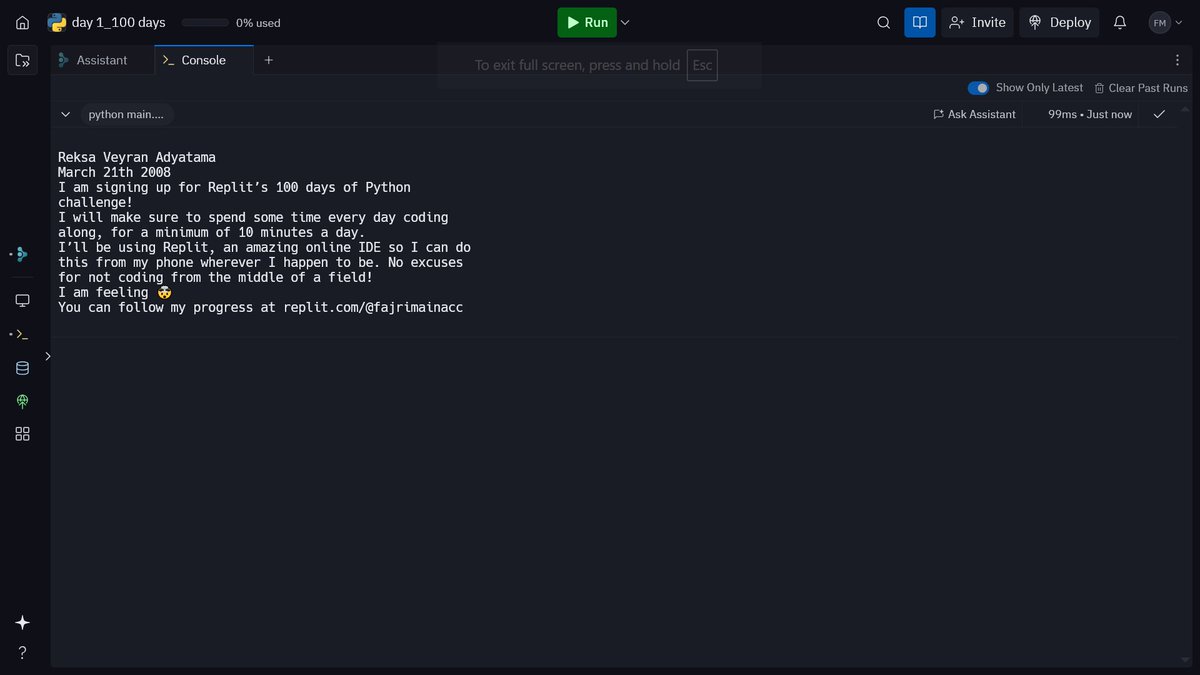Collapse the python main run entry chevron

(65, 114)
